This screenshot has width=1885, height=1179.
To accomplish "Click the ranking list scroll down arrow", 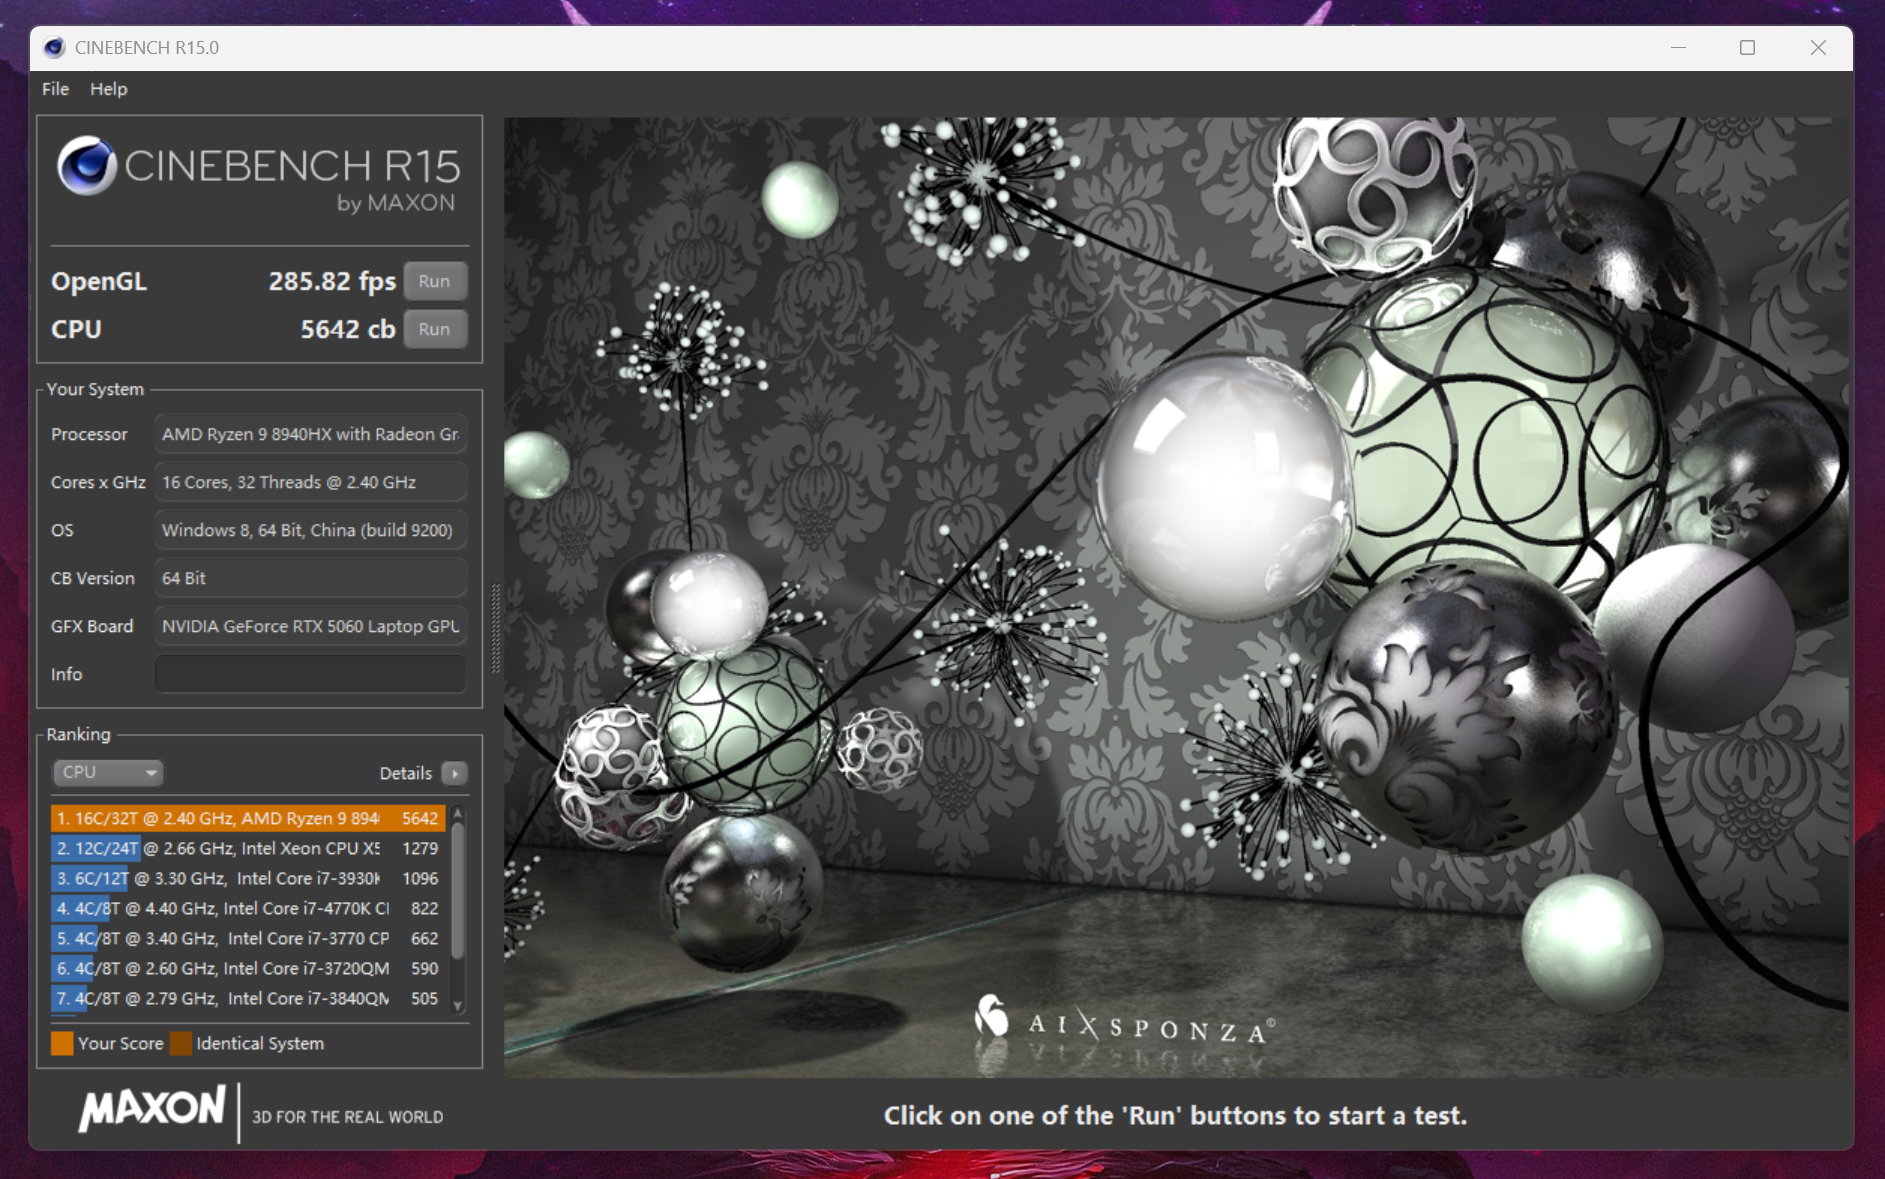I will 458,1005.
